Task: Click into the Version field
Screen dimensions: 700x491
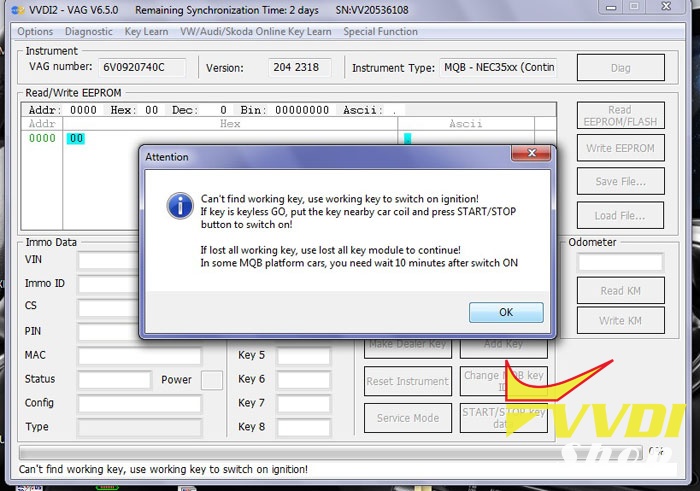Action: point(300,67)
